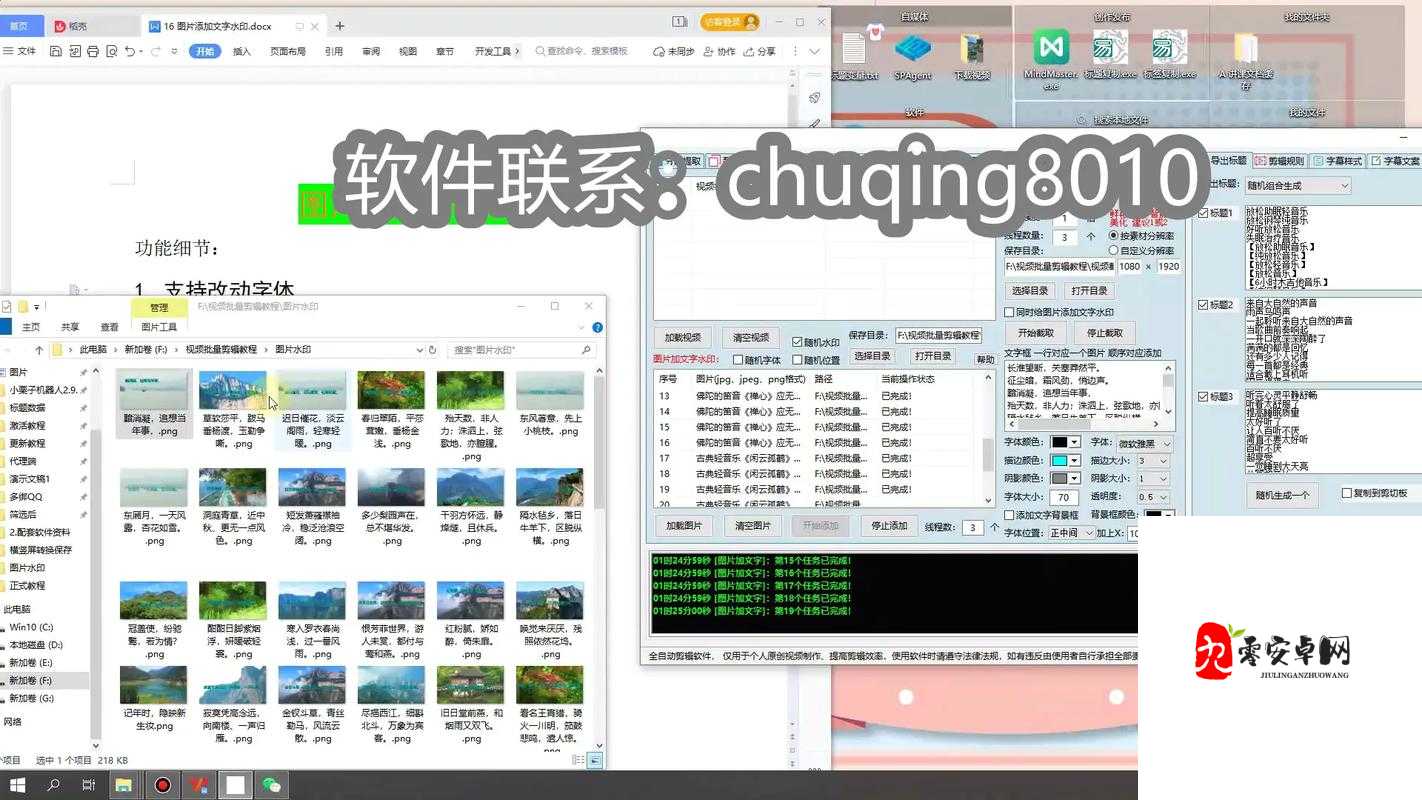The height and width of the screenshot is (800, 1422).
Task: Open 描边大小 dropdown
Action: click(x=1153, y=460)
